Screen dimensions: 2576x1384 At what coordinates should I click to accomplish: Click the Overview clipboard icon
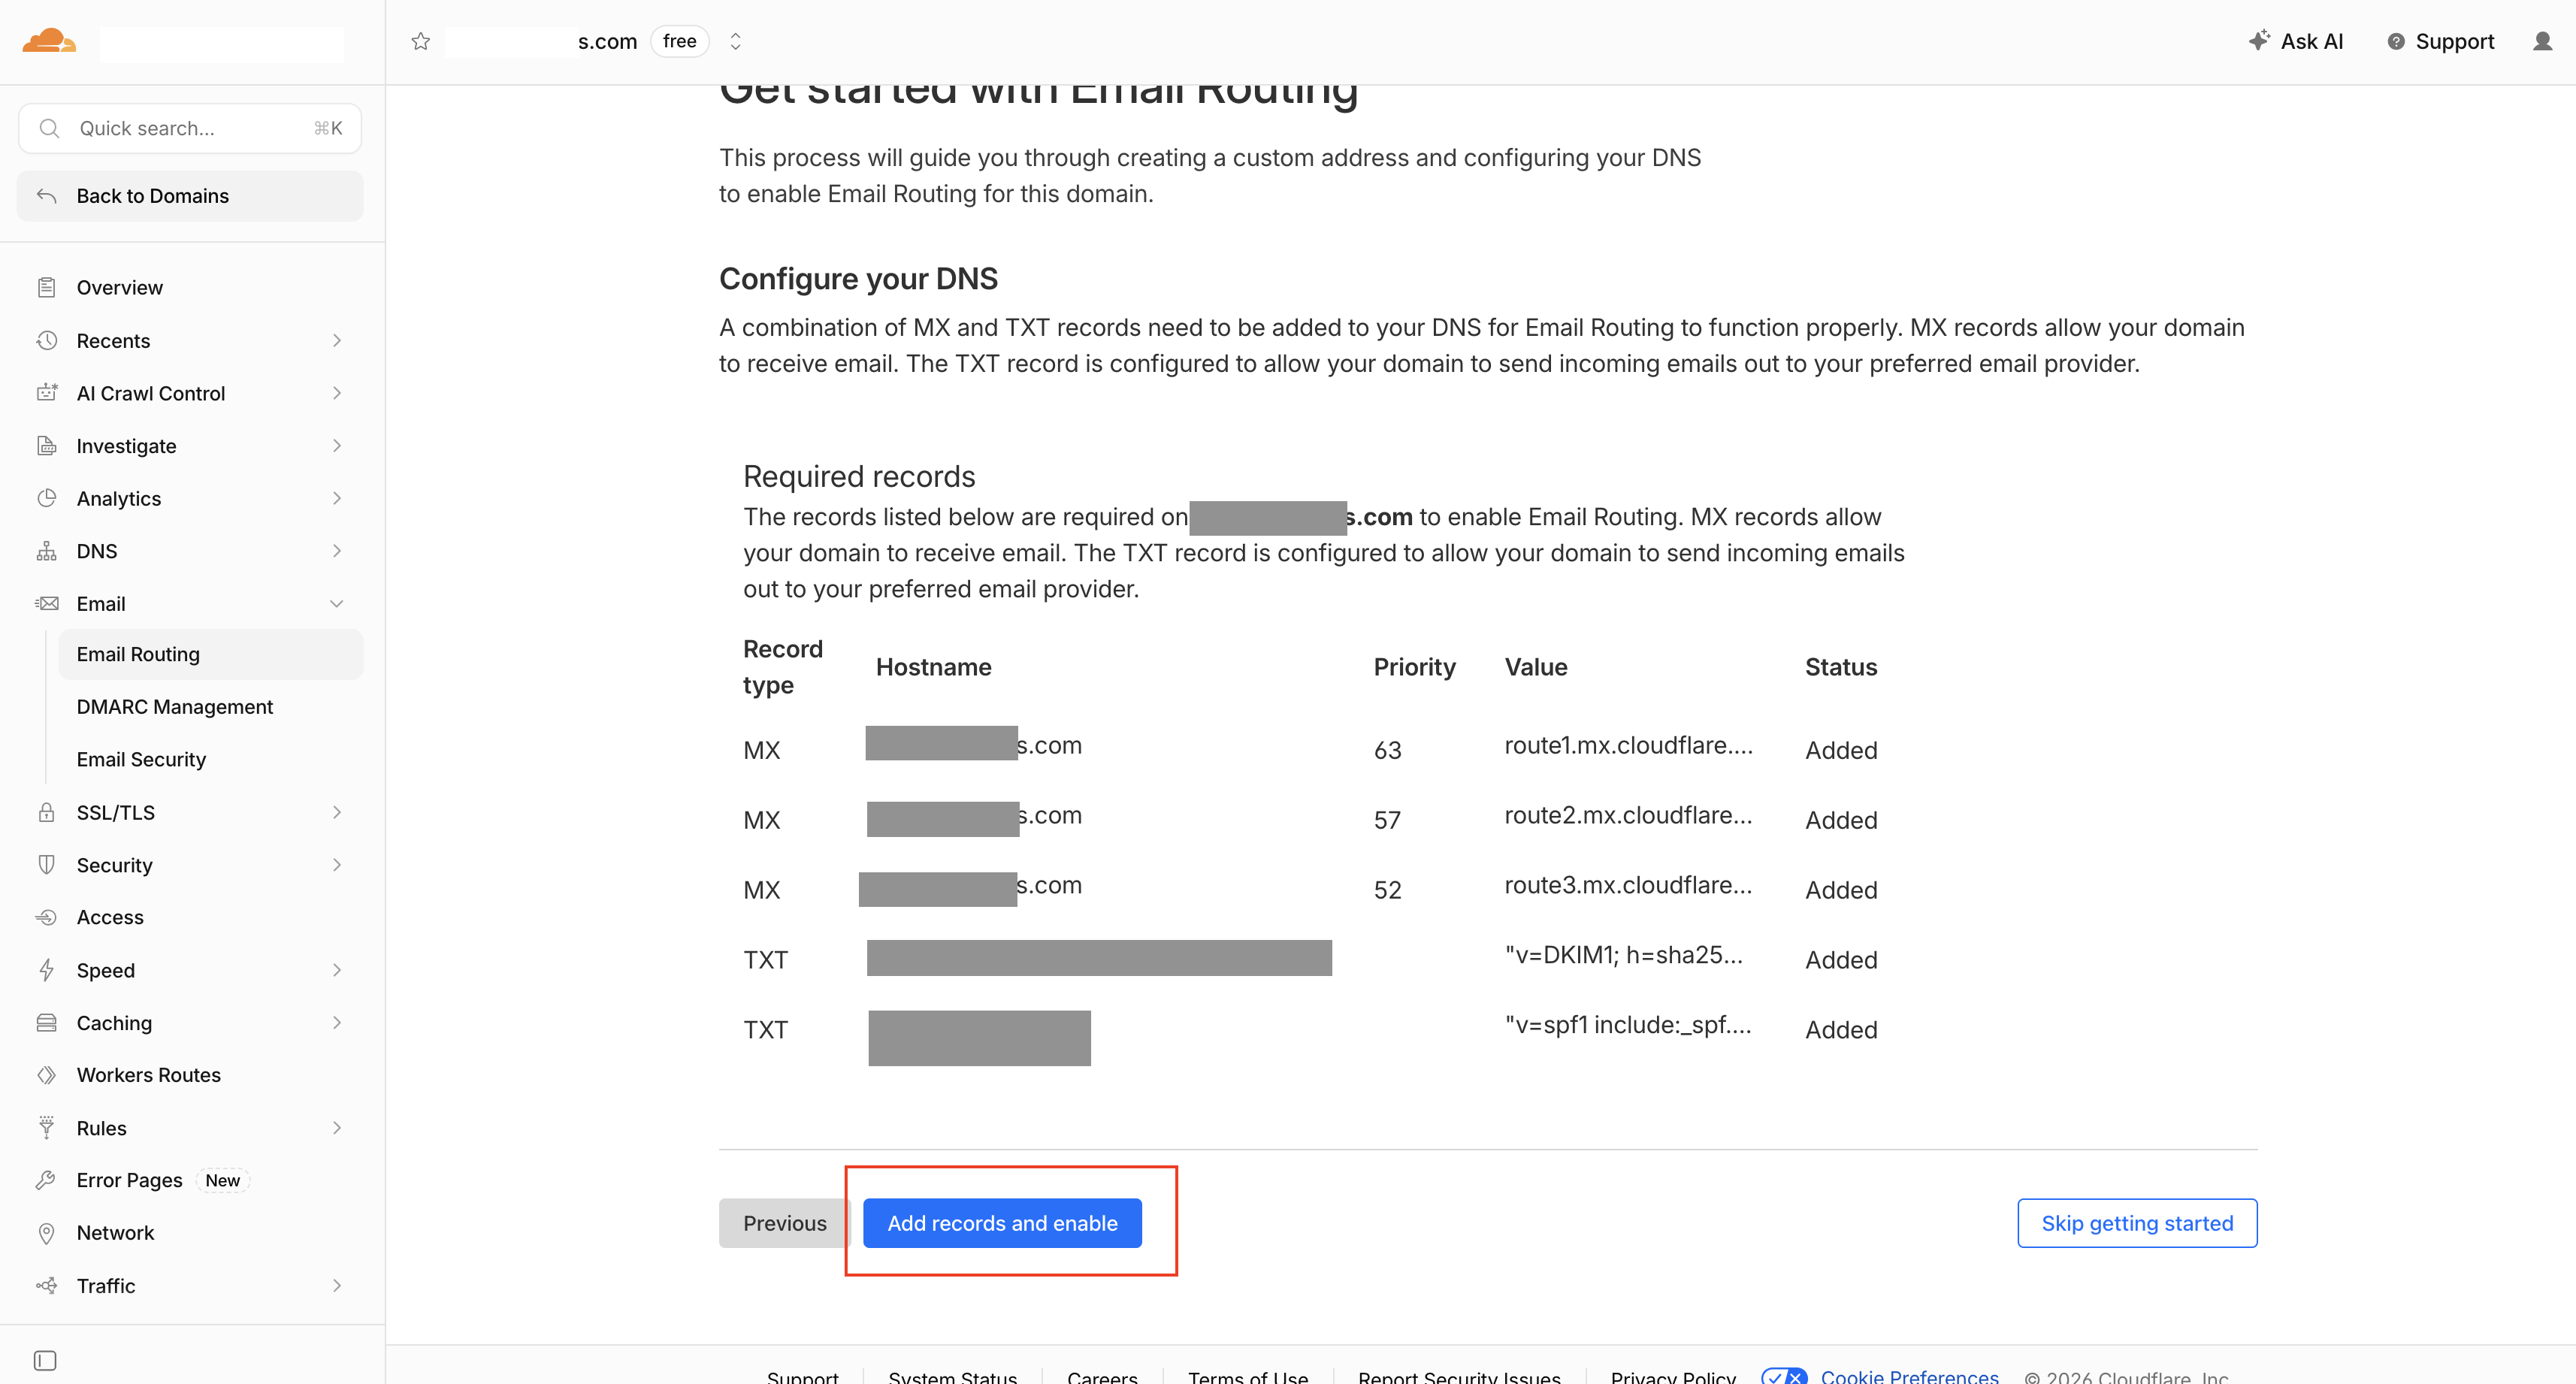click(x=46, y=288)
